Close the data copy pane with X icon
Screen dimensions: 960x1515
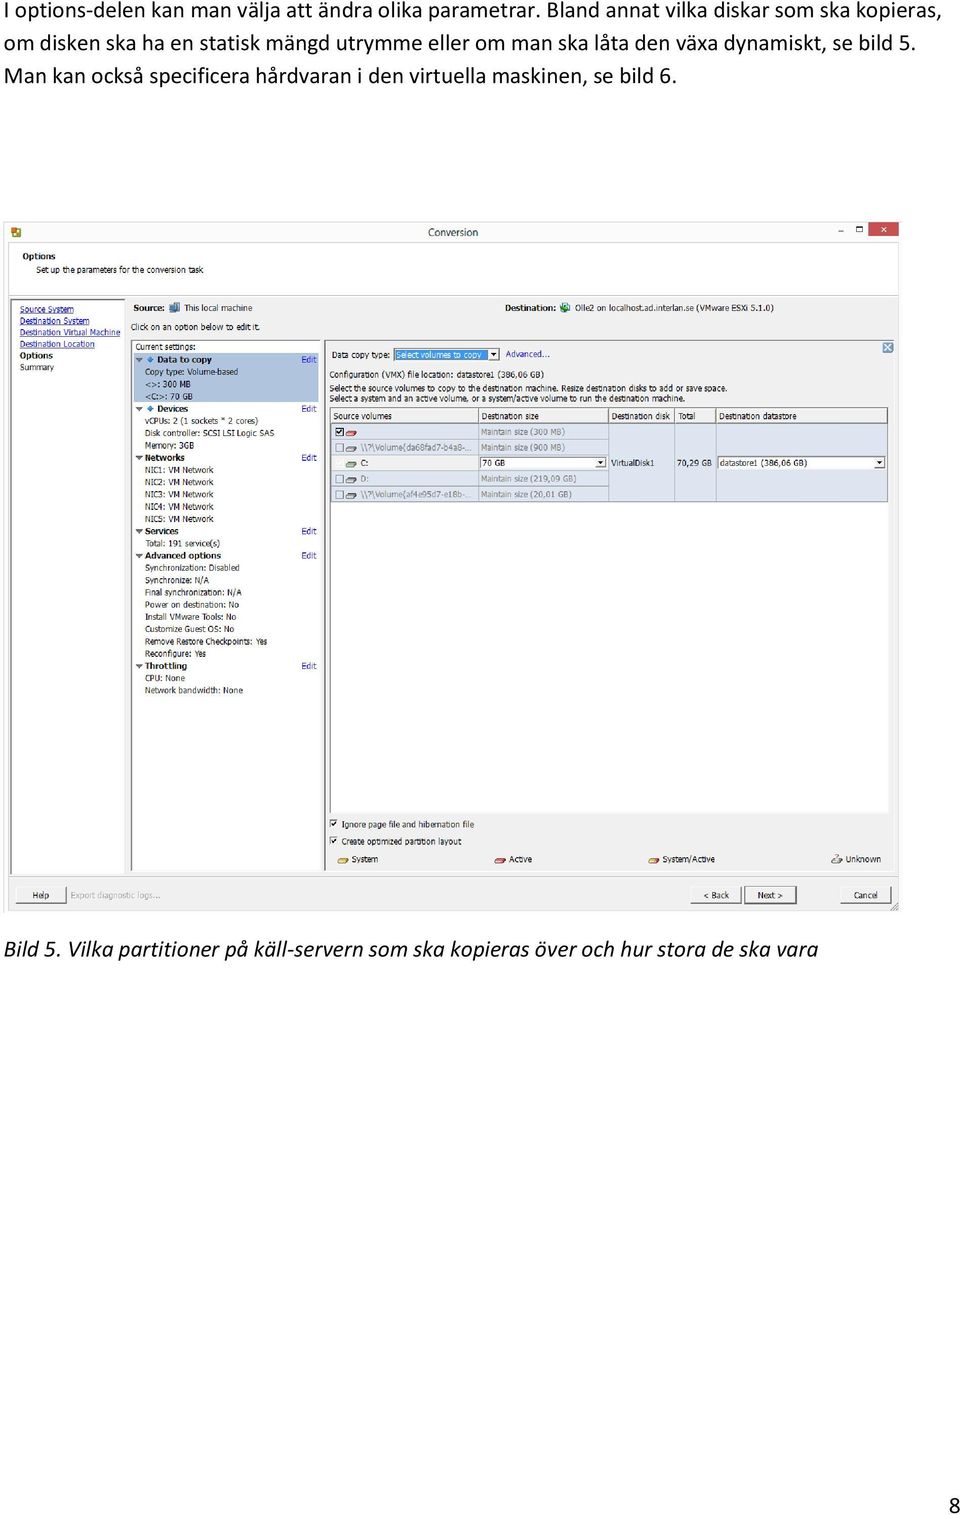tap(887, 348)
